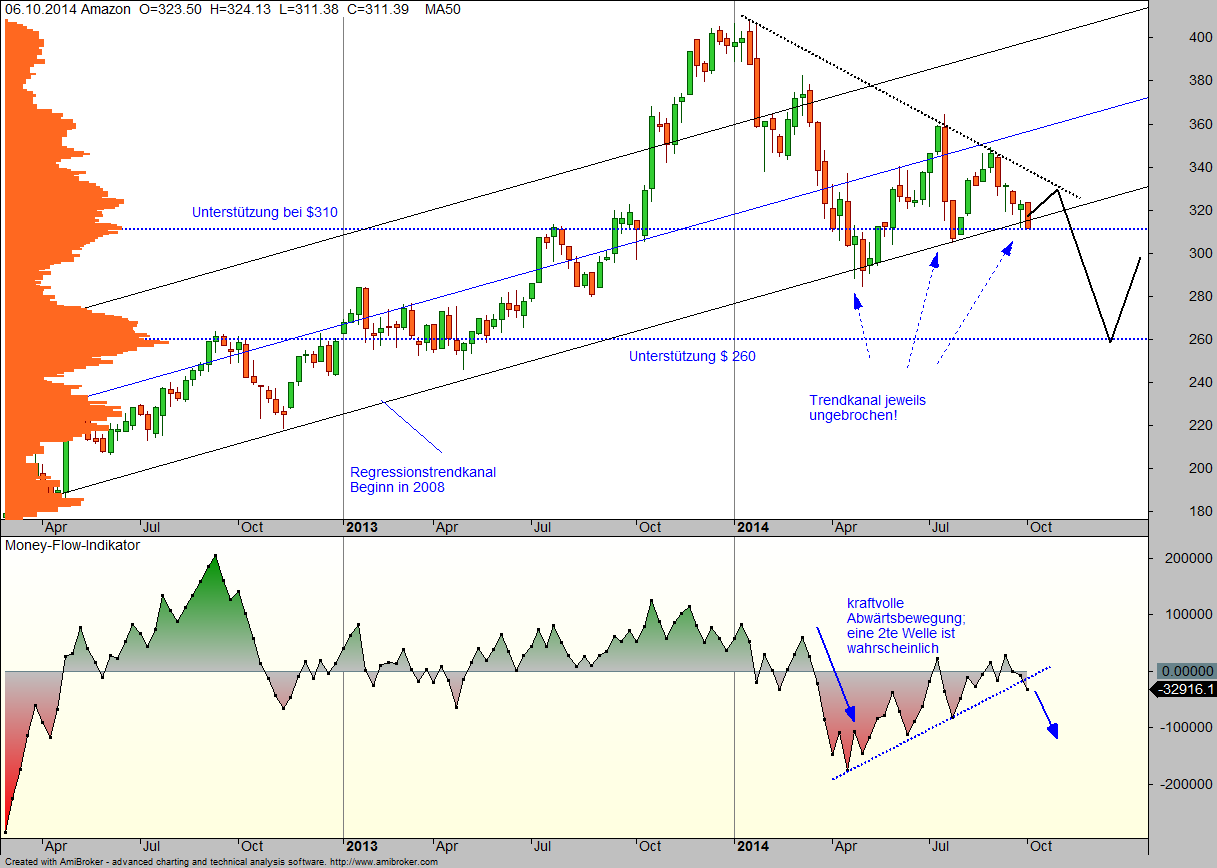
Task: Click the '2014' label on price time axis
Action: click(x=752, y=527)
